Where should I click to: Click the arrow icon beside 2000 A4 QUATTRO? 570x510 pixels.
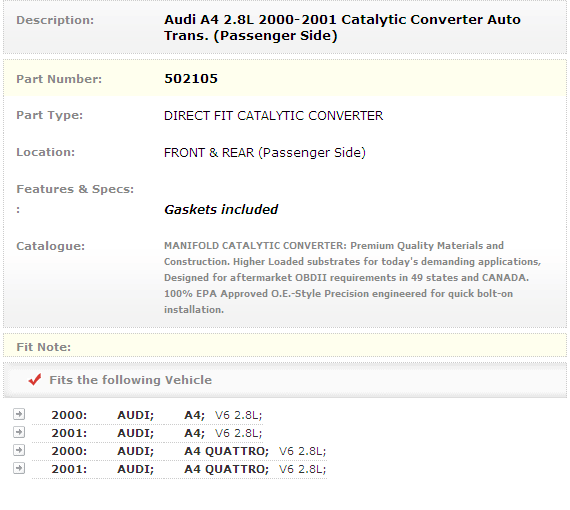click(19, 450)
